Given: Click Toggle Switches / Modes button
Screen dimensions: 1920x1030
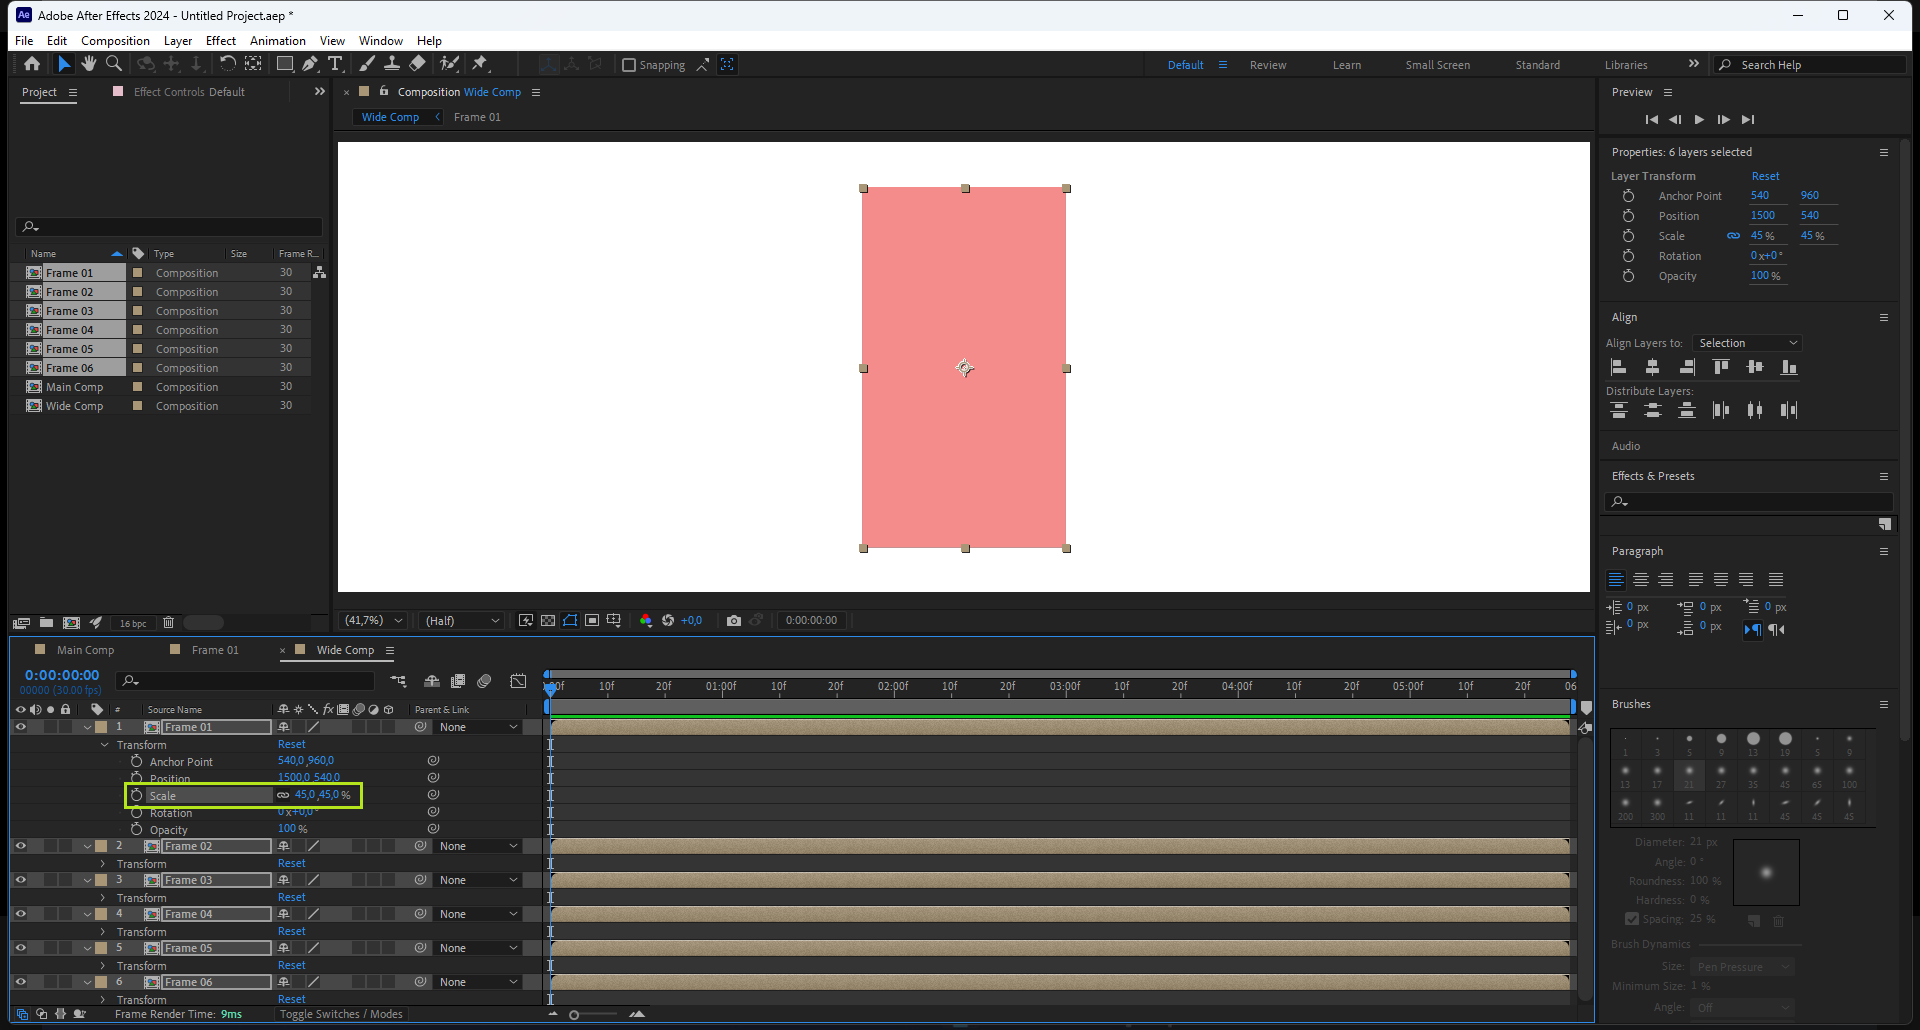Looking at the screenshot, I should (x=341, y=1014).
